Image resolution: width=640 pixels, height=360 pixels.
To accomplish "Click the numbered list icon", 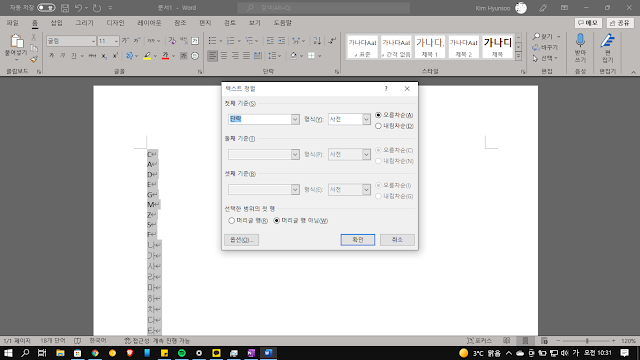I will [231, 40].
